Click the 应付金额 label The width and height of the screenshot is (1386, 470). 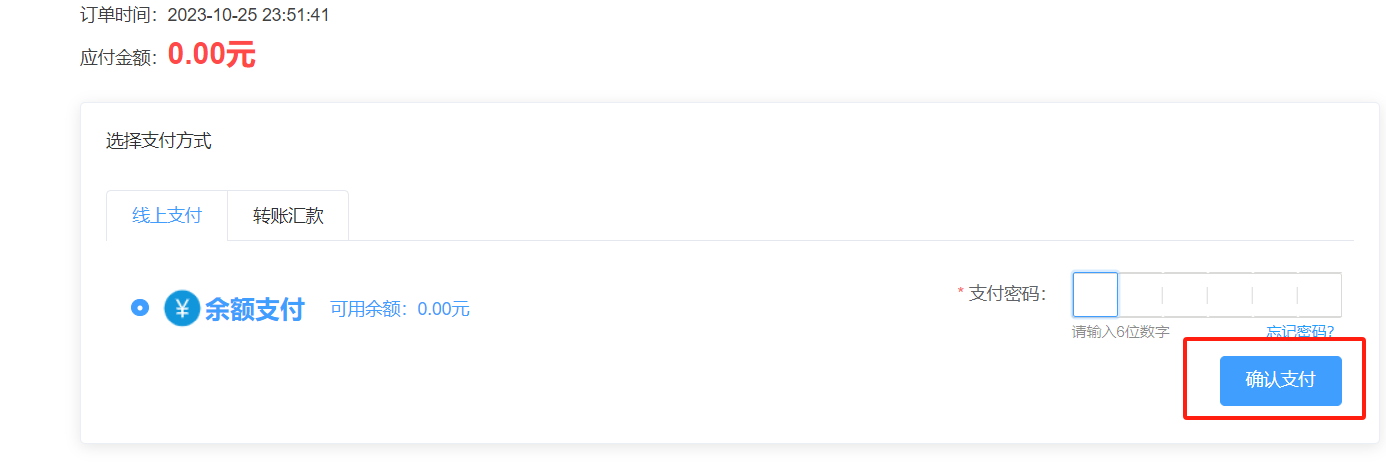click(118, 58)
